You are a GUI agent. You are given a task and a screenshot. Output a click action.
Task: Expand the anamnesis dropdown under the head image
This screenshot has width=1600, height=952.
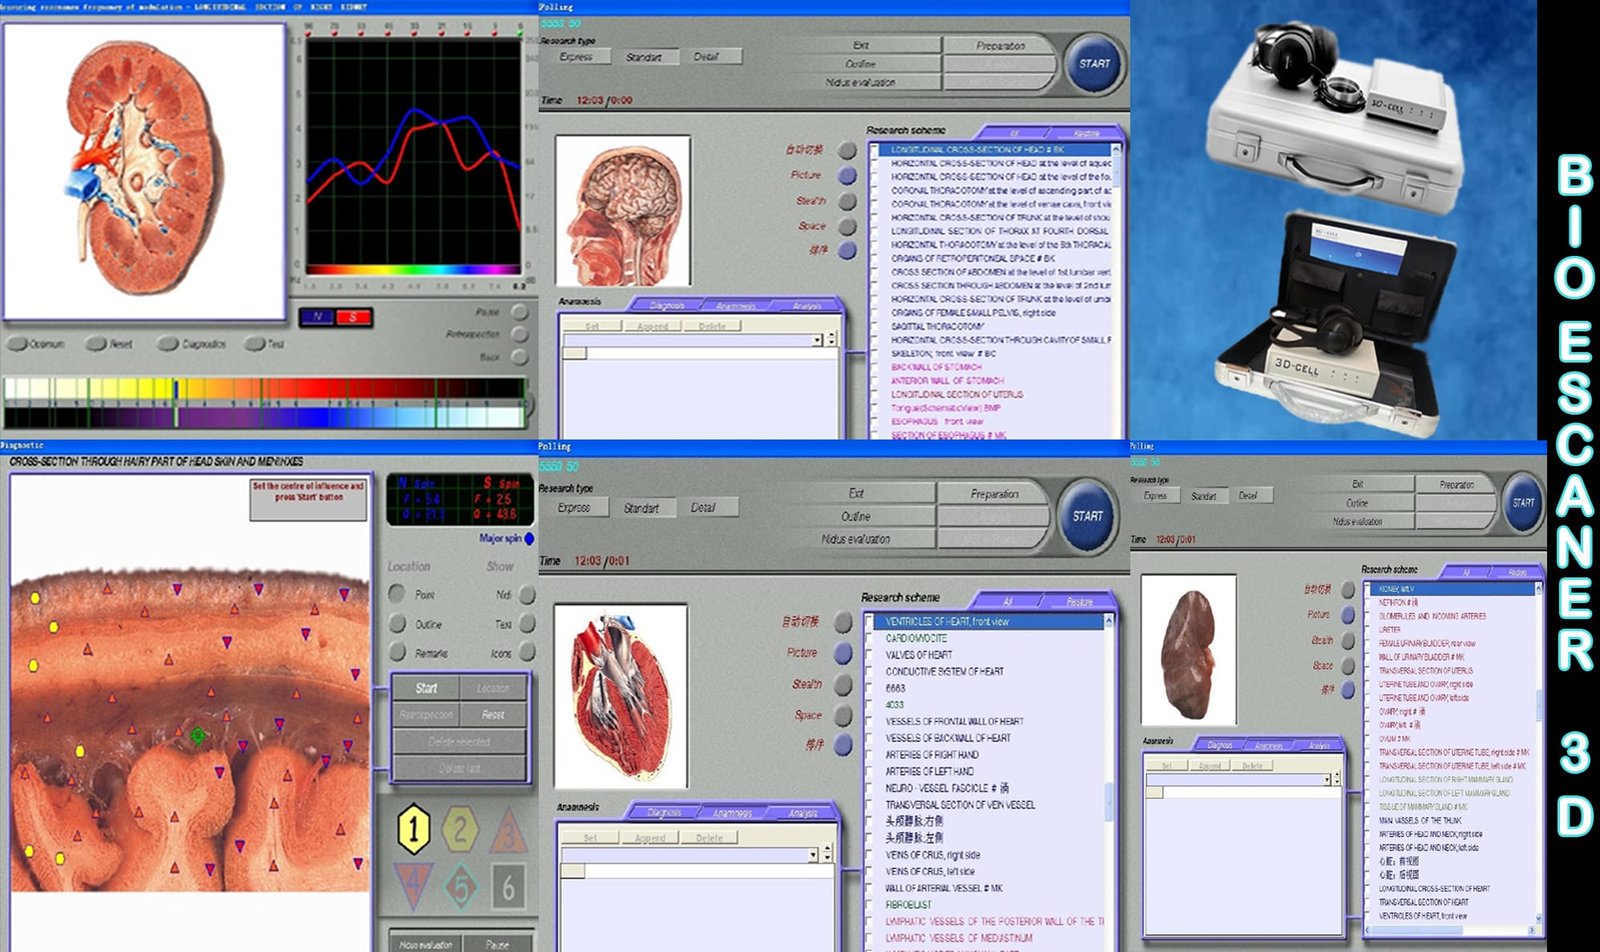pyautogui.click(x=817, y=340)
